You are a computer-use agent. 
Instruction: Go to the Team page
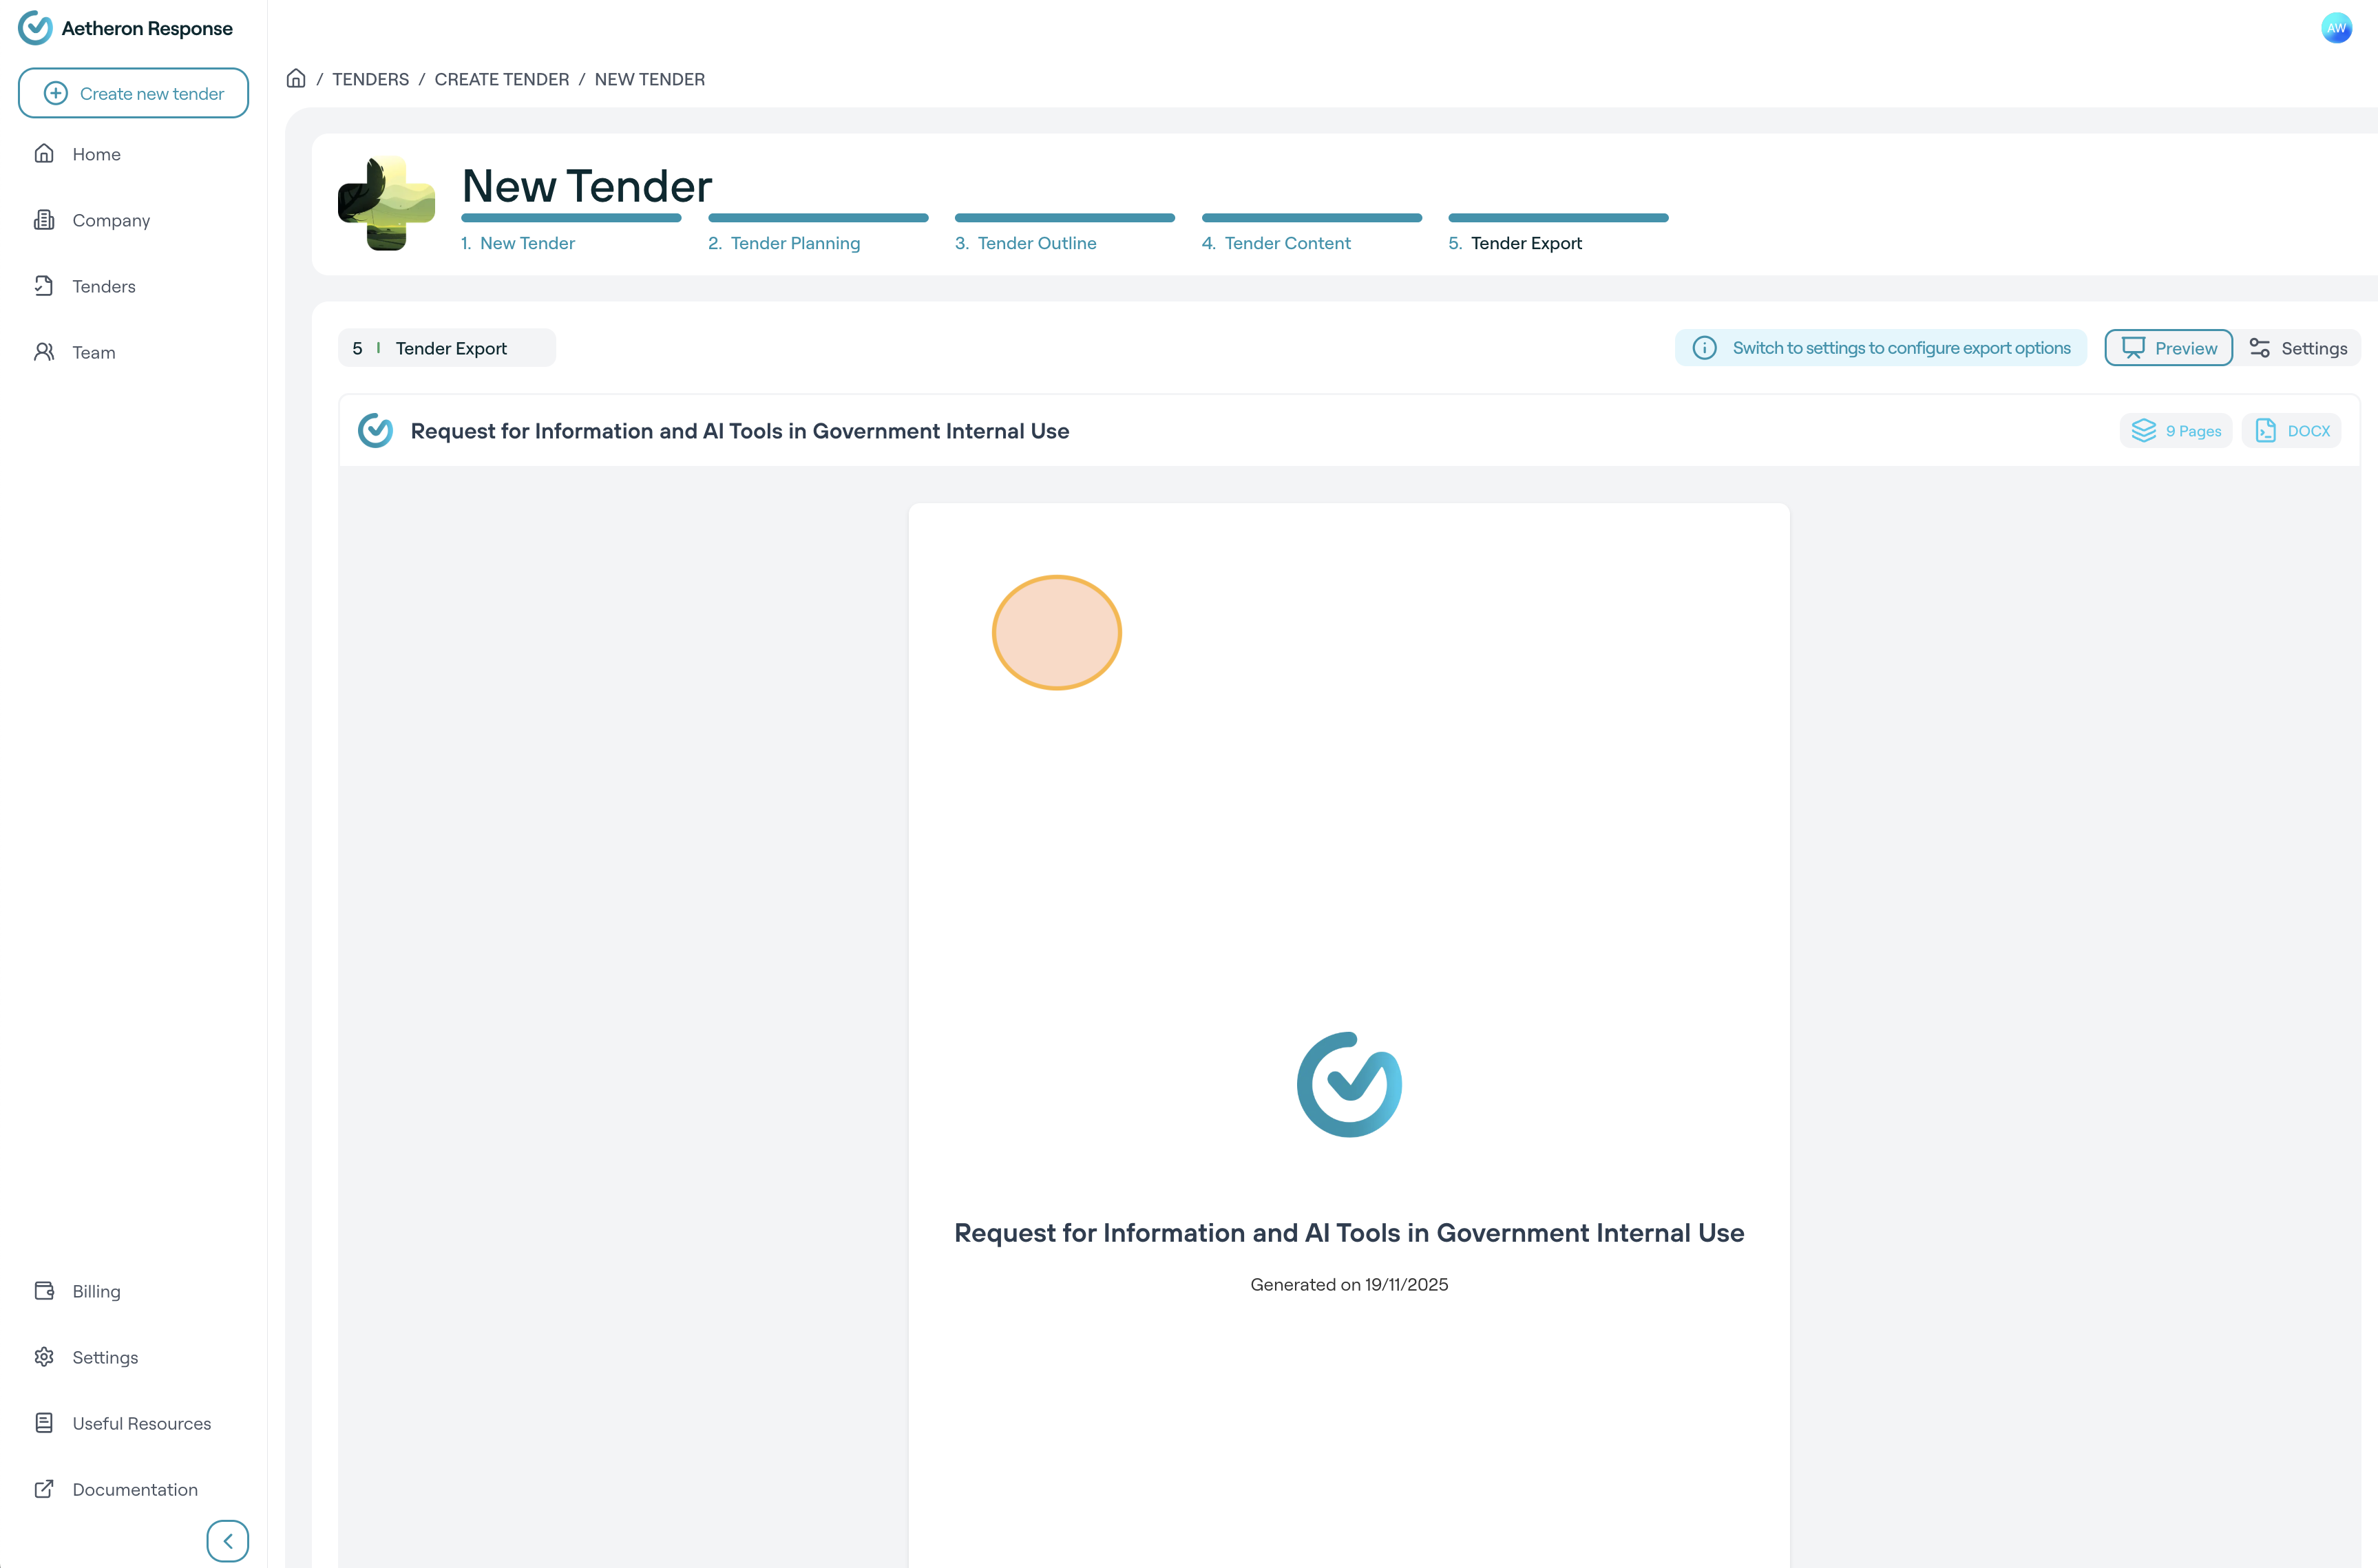[93, 352]
